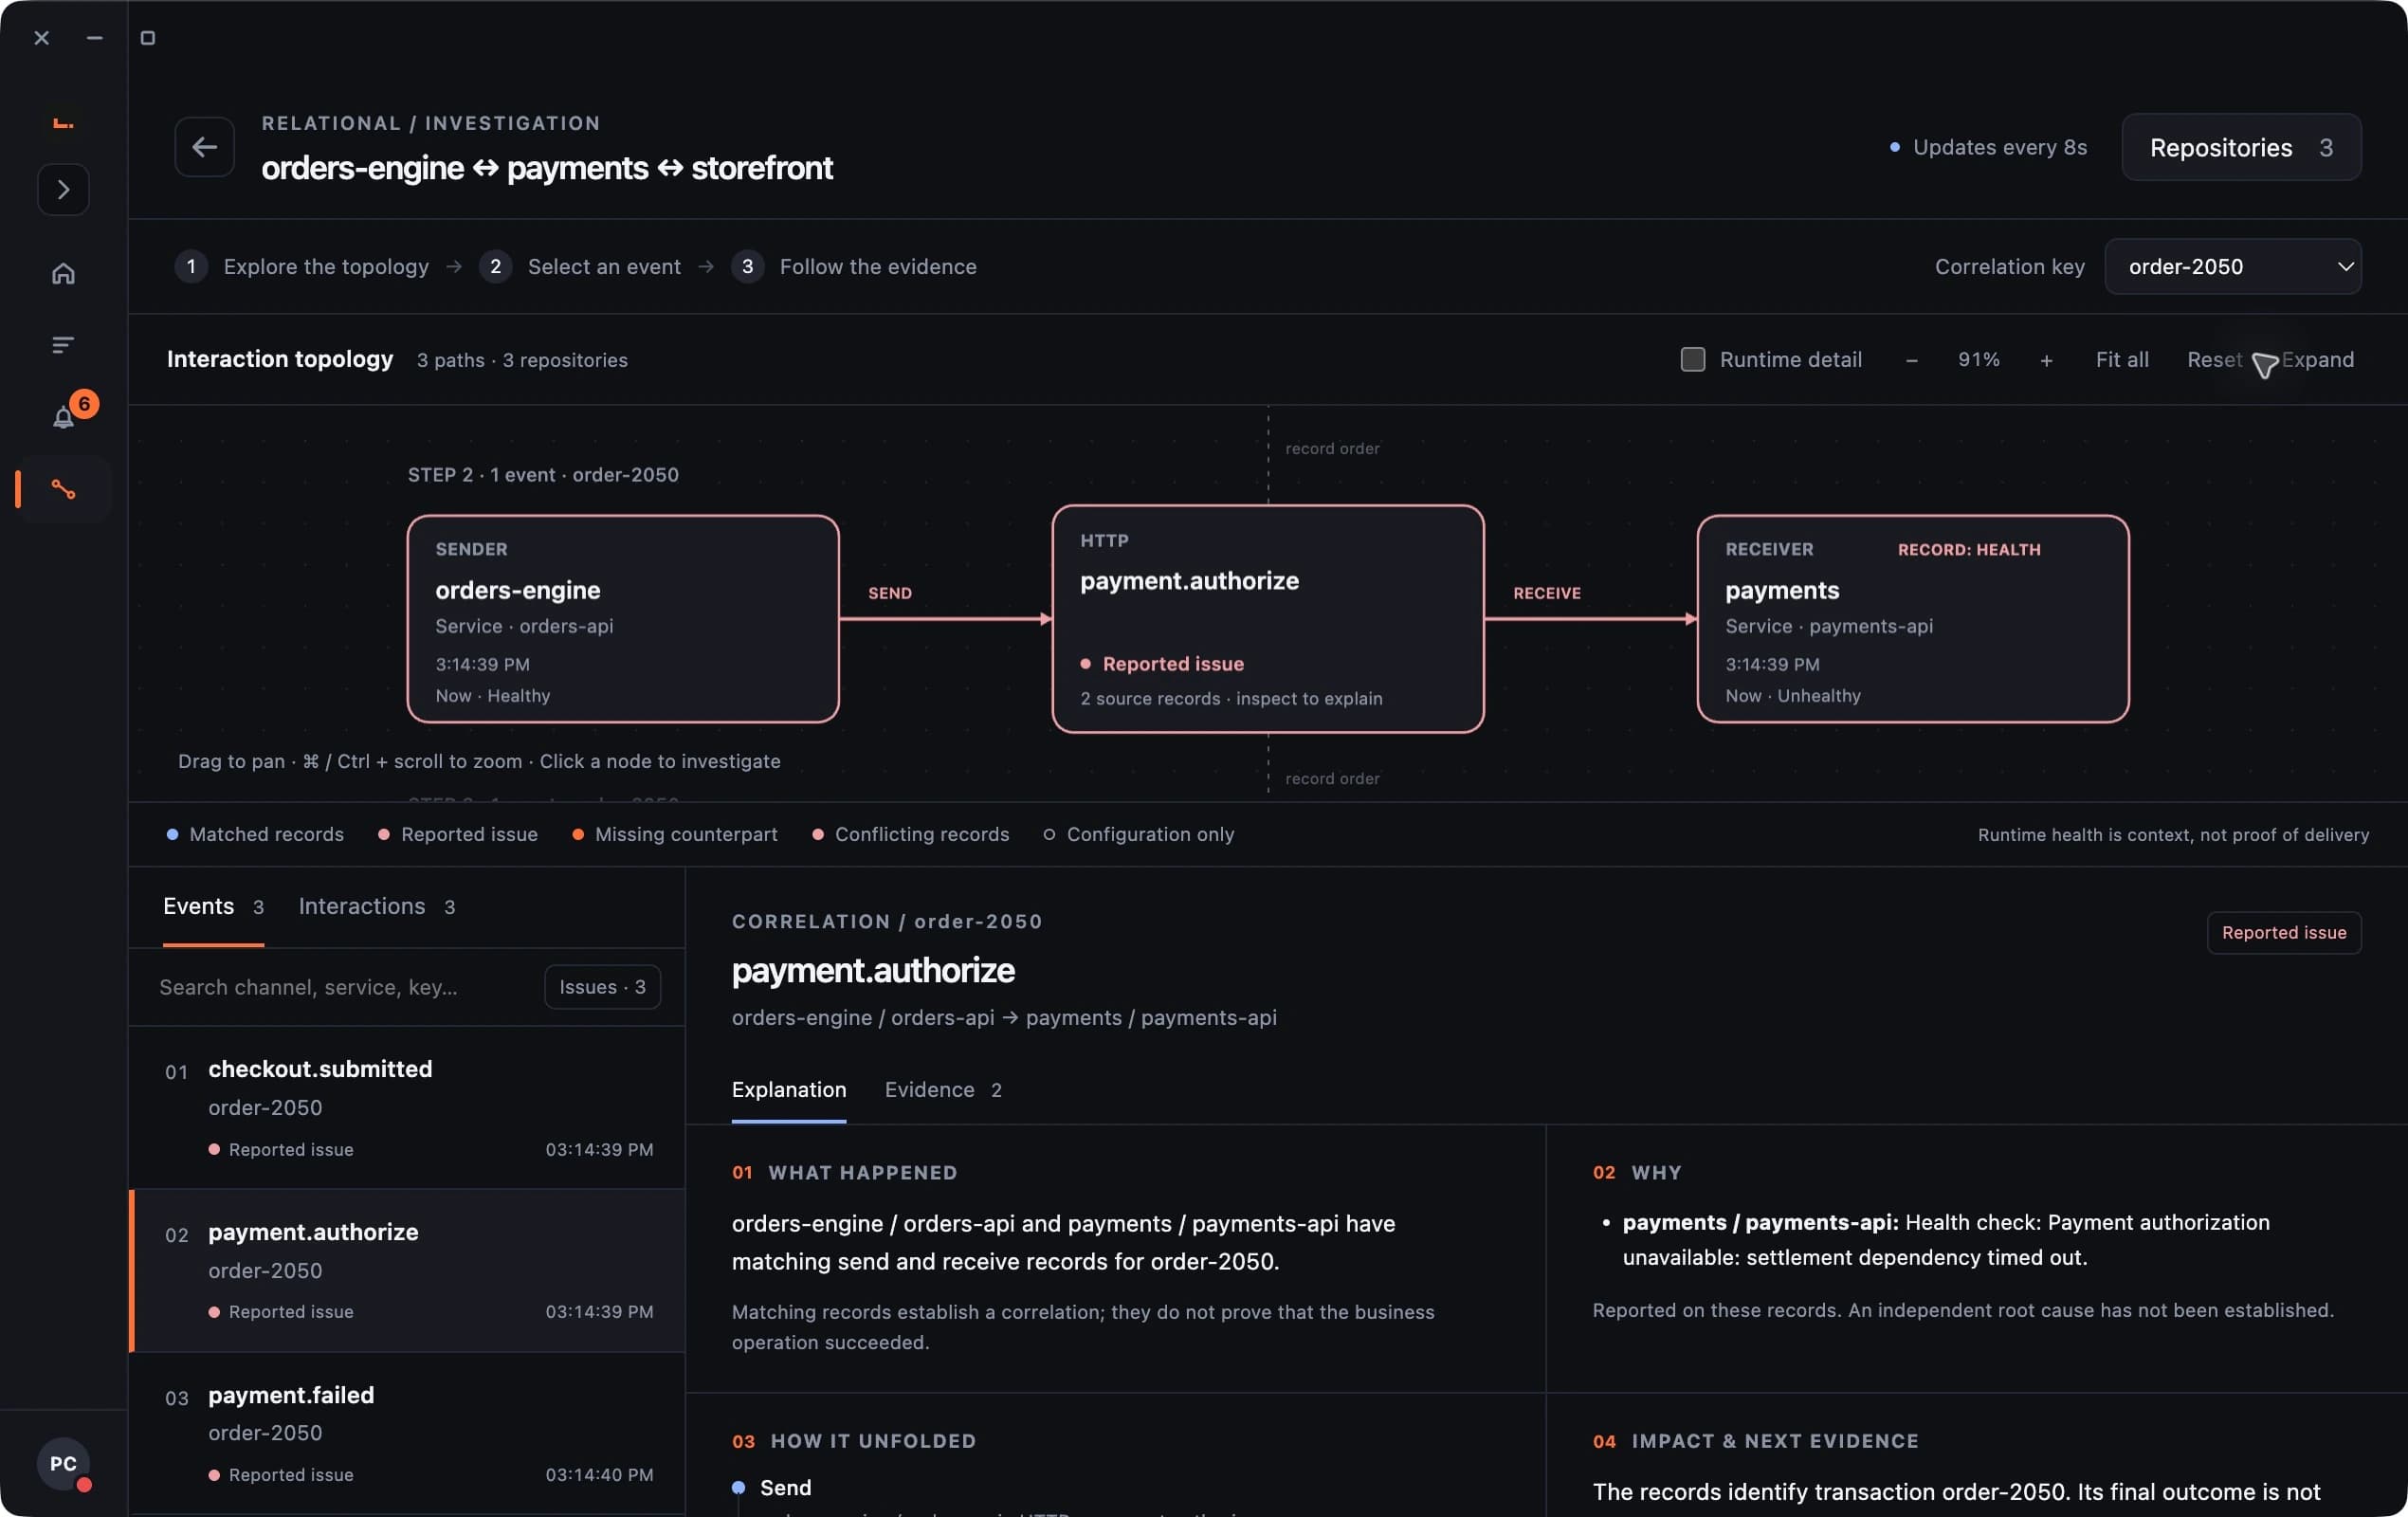The width and height of the screenshot is (2408, 1517).
Task: Click the Updates every 8s indicator
Action: tap(1988, 147)
